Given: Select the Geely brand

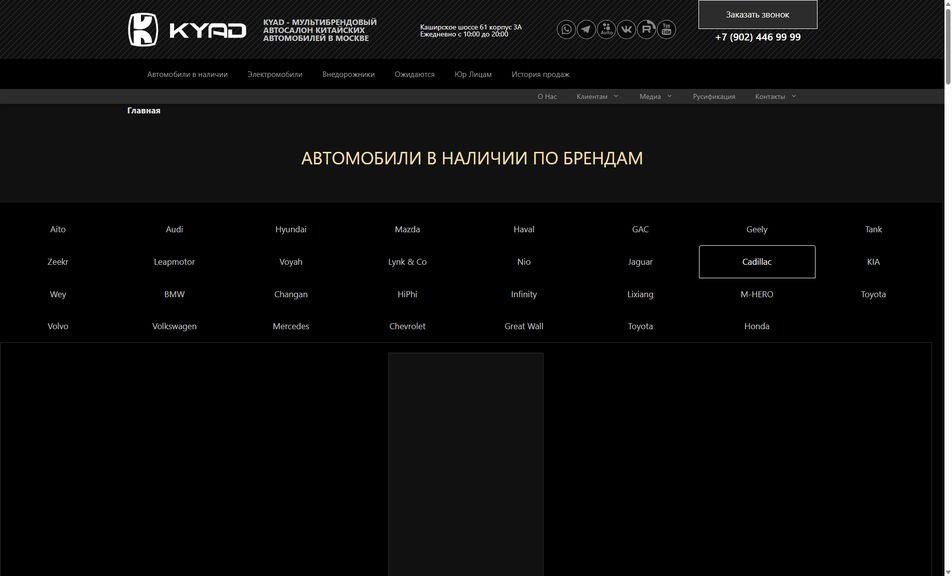Looking at the screenshot, I should pos(757,229).
